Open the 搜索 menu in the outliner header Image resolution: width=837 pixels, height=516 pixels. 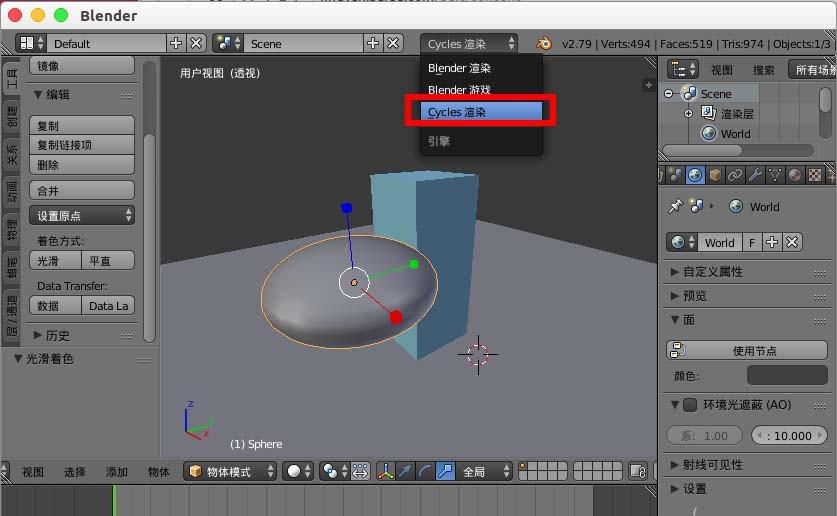click(x=763, y=70)
